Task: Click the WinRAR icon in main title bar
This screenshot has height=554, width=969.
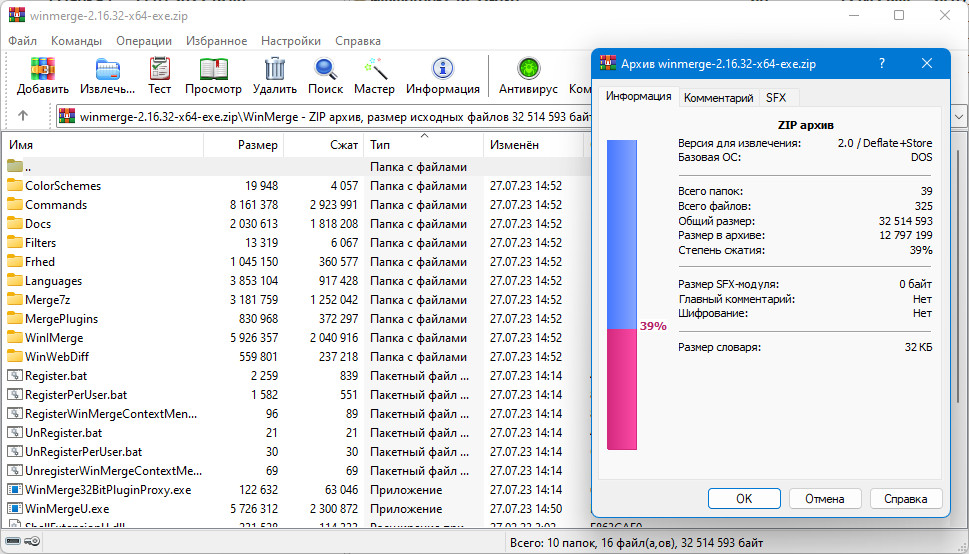Action: (17, 15)
